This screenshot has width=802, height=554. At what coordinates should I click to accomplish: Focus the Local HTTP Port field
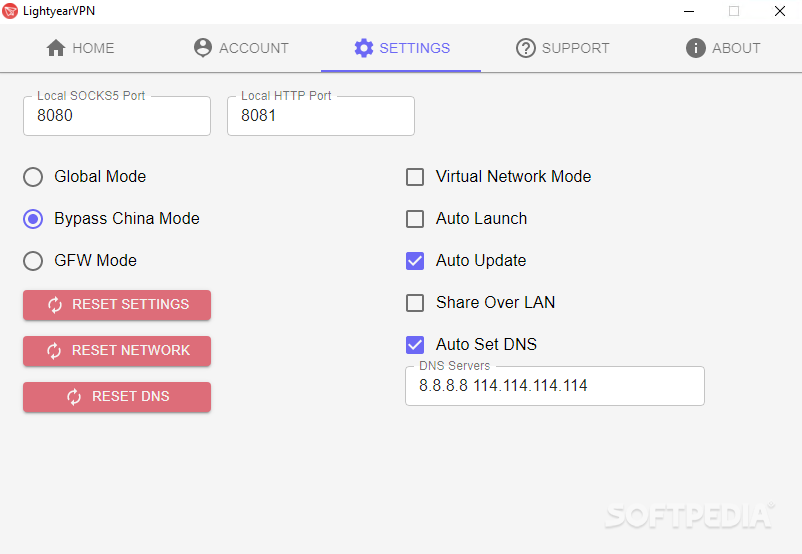click(x=321, y=116)
